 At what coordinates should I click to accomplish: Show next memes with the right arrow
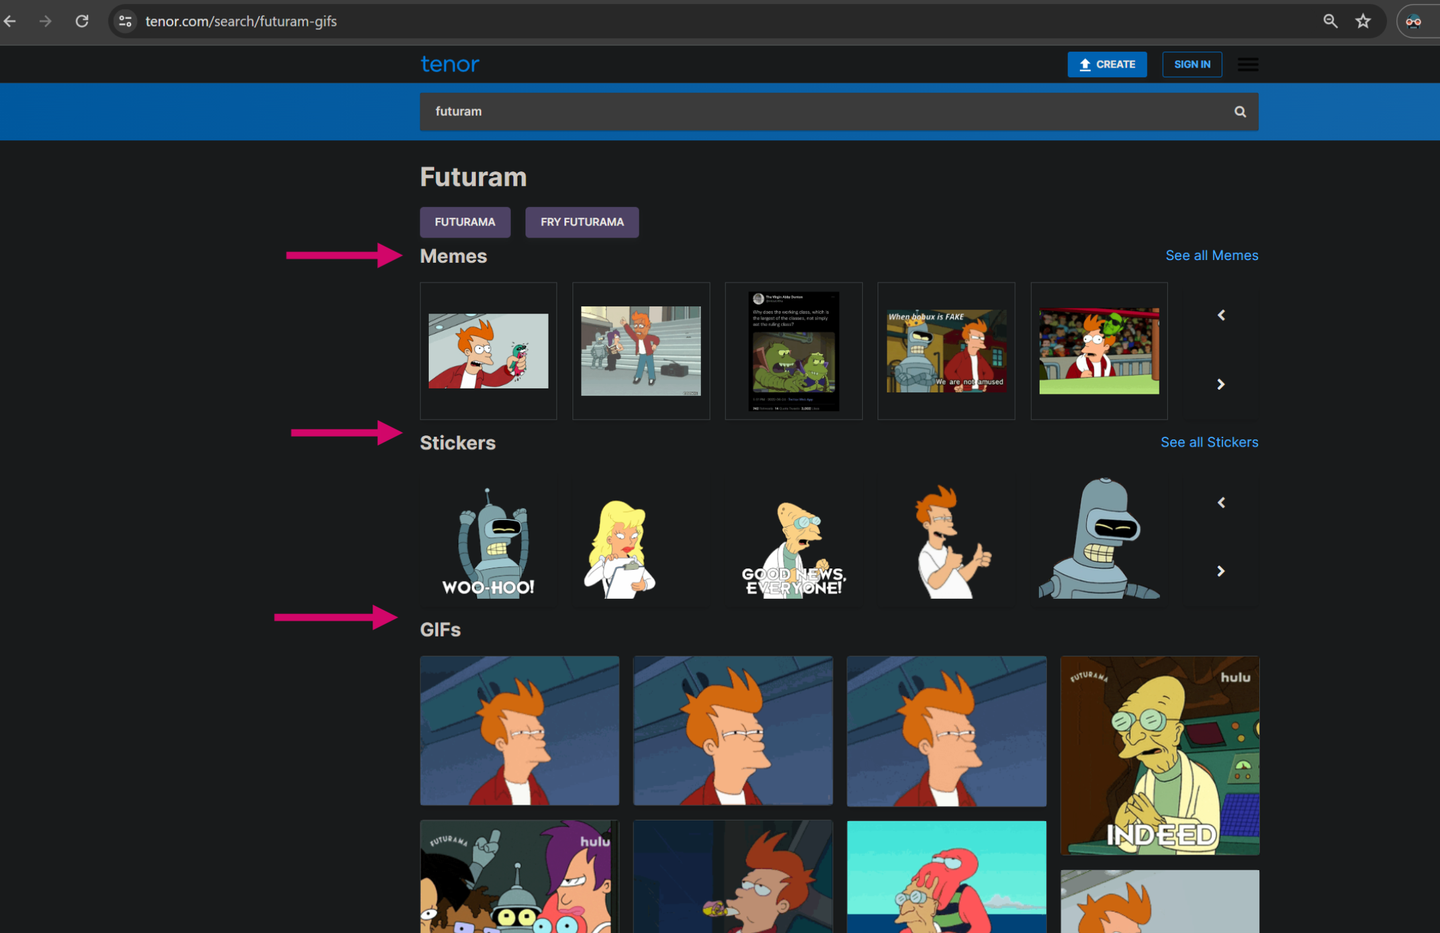pos(1221,384)
